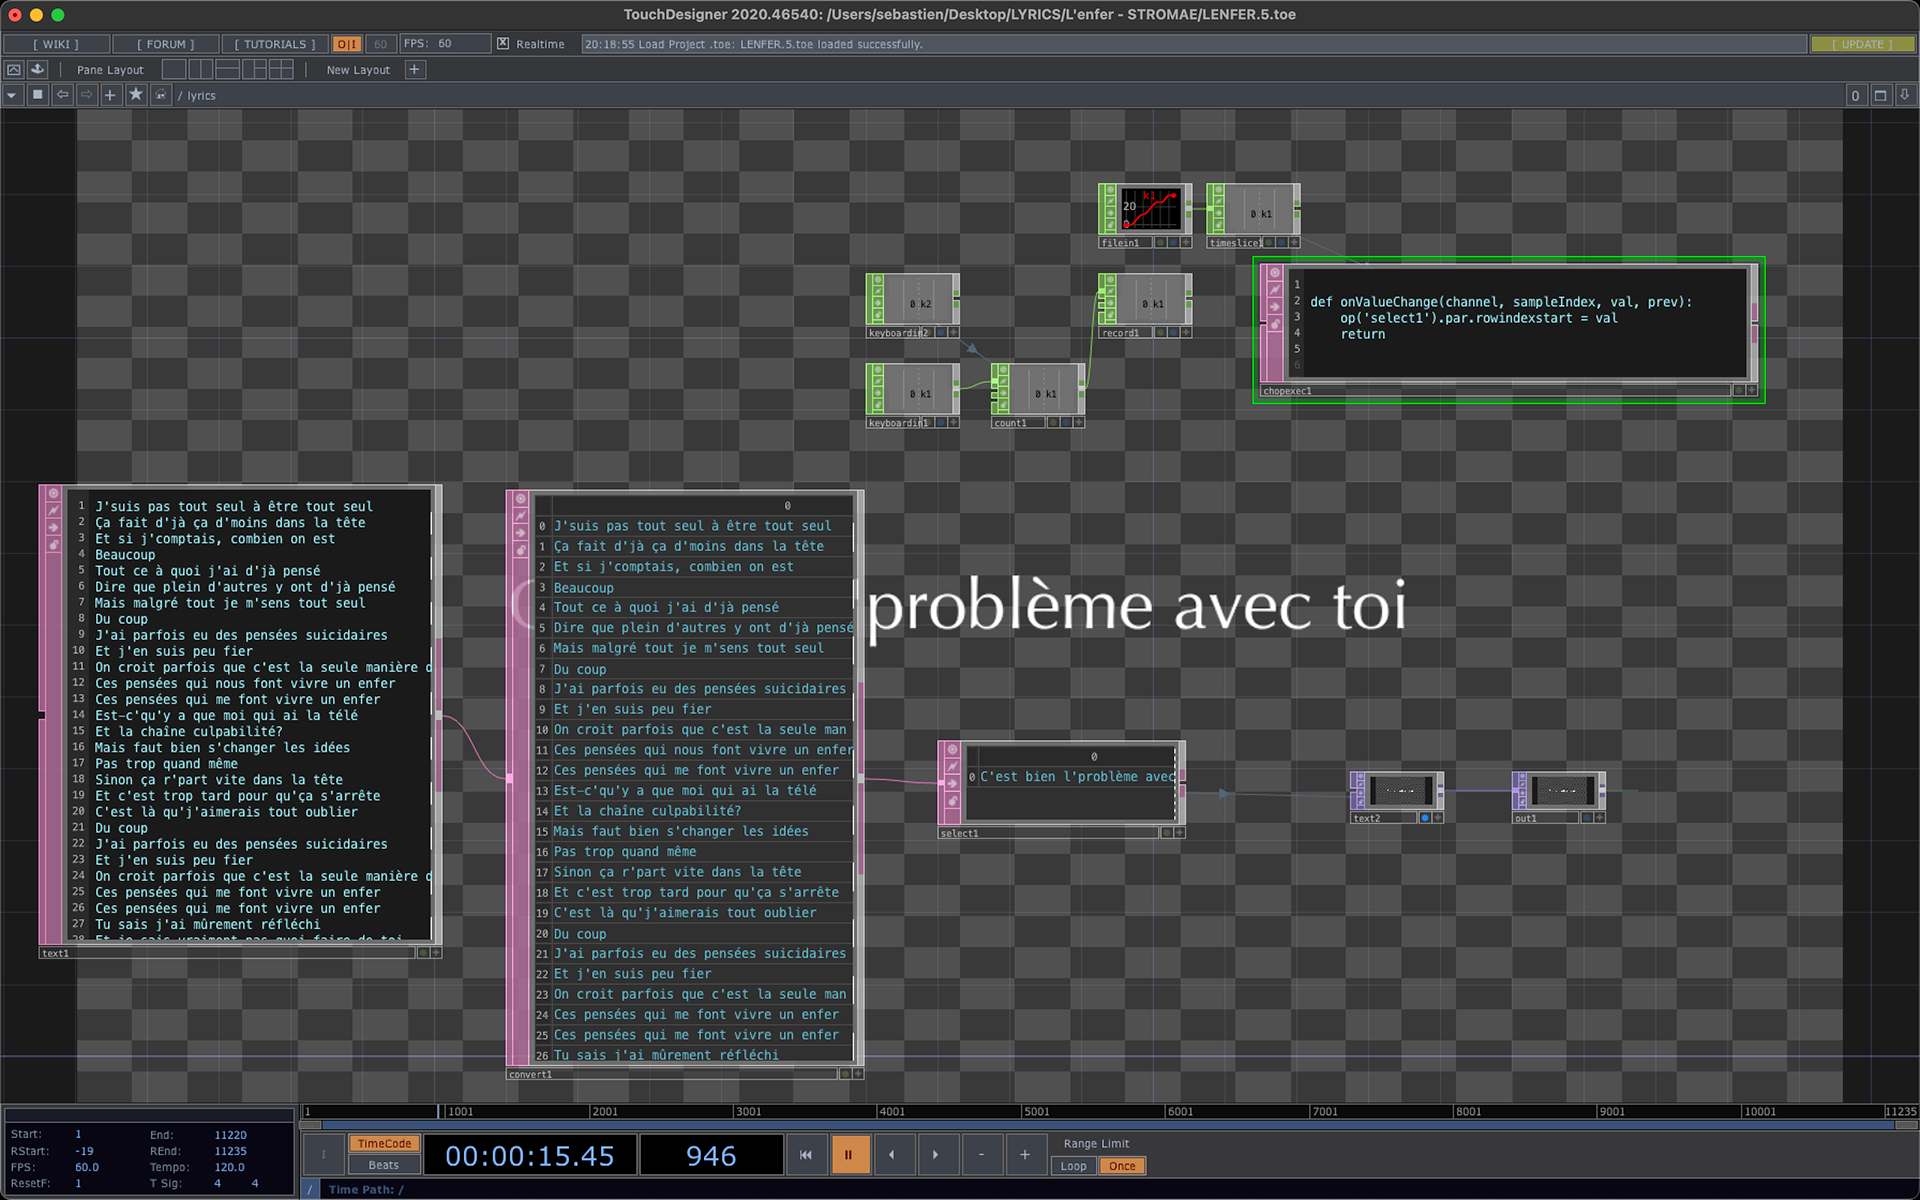Viewport: 1920px width, 1200px height.
Task: Click the Tempo value 120.0
Action: [x=229, y=1167]
